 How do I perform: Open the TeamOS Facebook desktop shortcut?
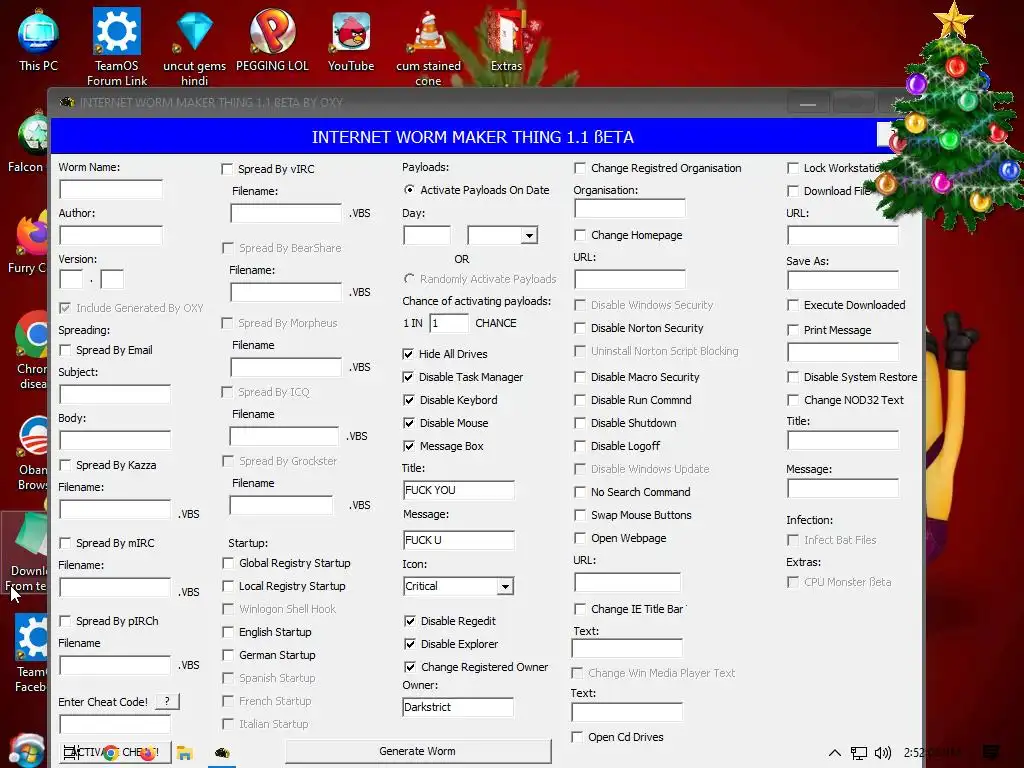pos(30,653)
